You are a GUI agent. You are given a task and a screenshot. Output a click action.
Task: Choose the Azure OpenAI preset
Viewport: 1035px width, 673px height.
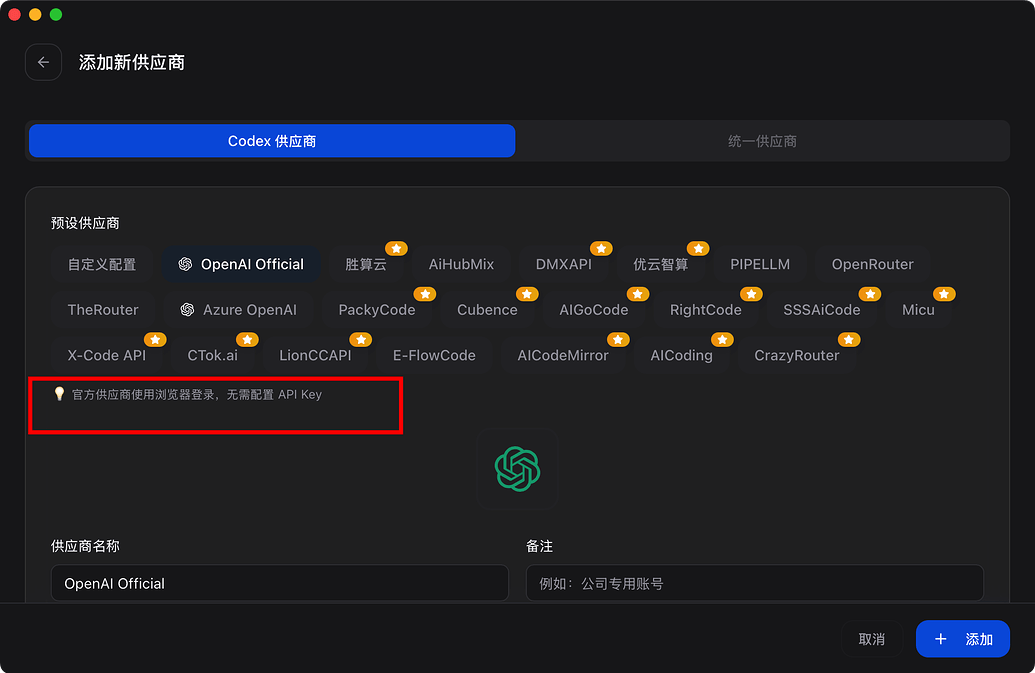point(239,309)
